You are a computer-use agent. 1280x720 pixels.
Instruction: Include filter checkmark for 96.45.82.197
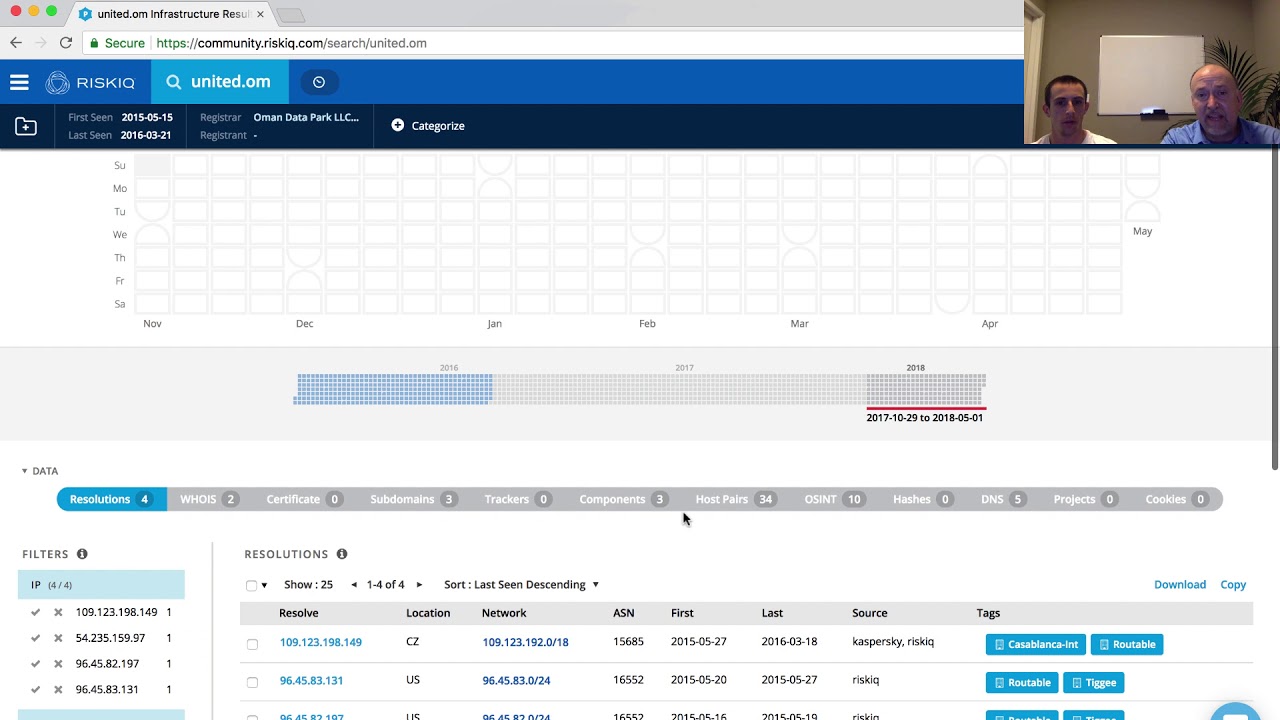(x=36, y=664)
